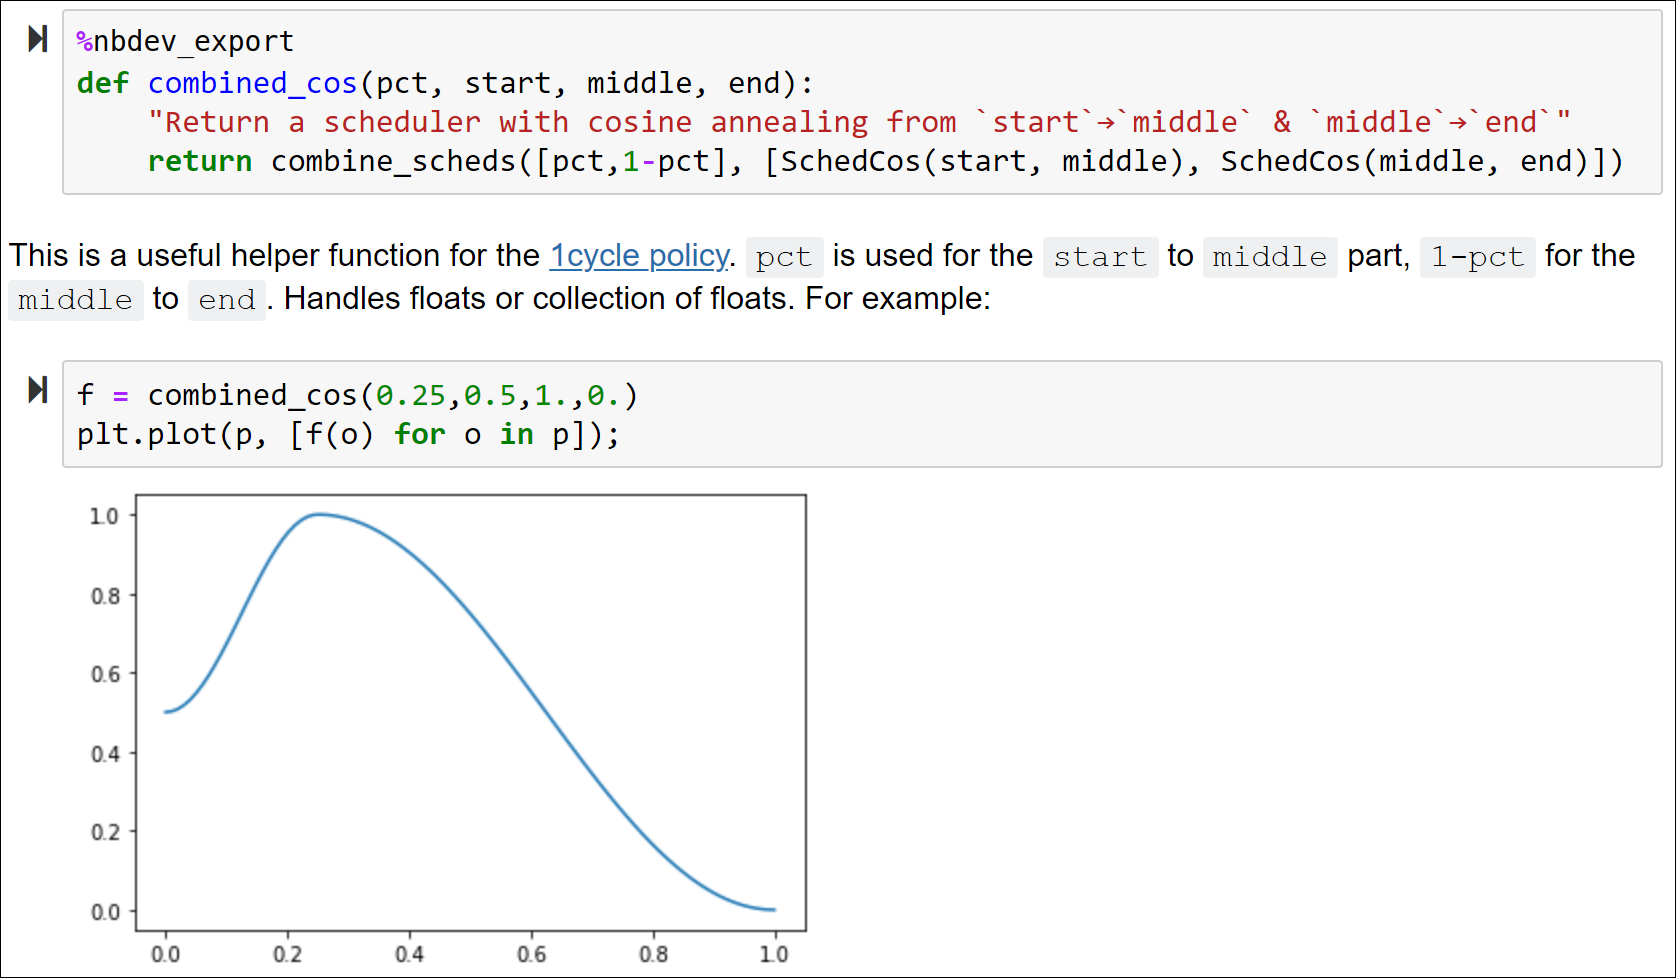Run the plt.plot cell
1676x978 pixels.
(x=38, y=390)
